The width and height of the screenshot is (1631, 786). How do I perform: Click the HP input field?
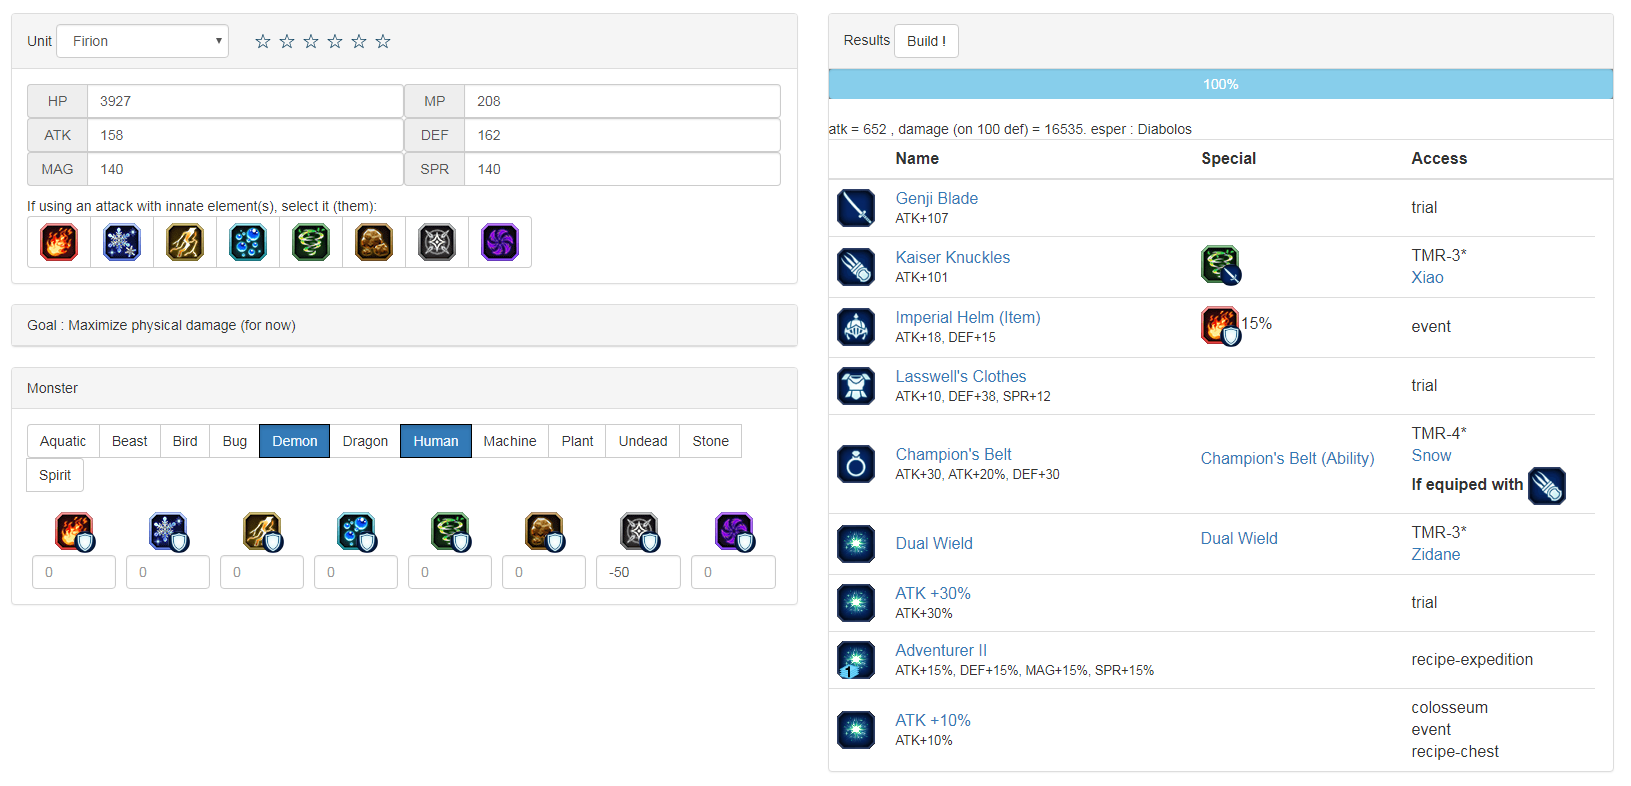click(x=245, y=101)
